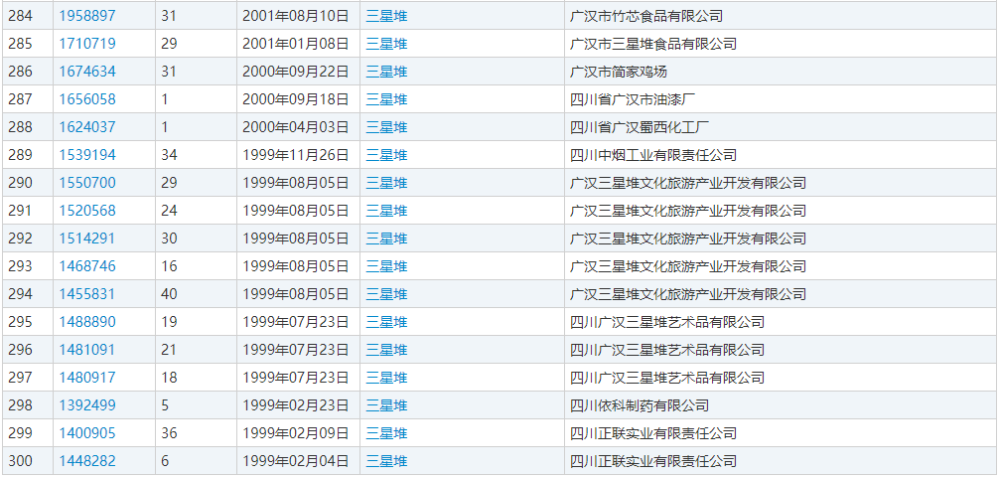Open trademark record 1674634
This screenshot has width=1000, height=477.
coord(87,72)
